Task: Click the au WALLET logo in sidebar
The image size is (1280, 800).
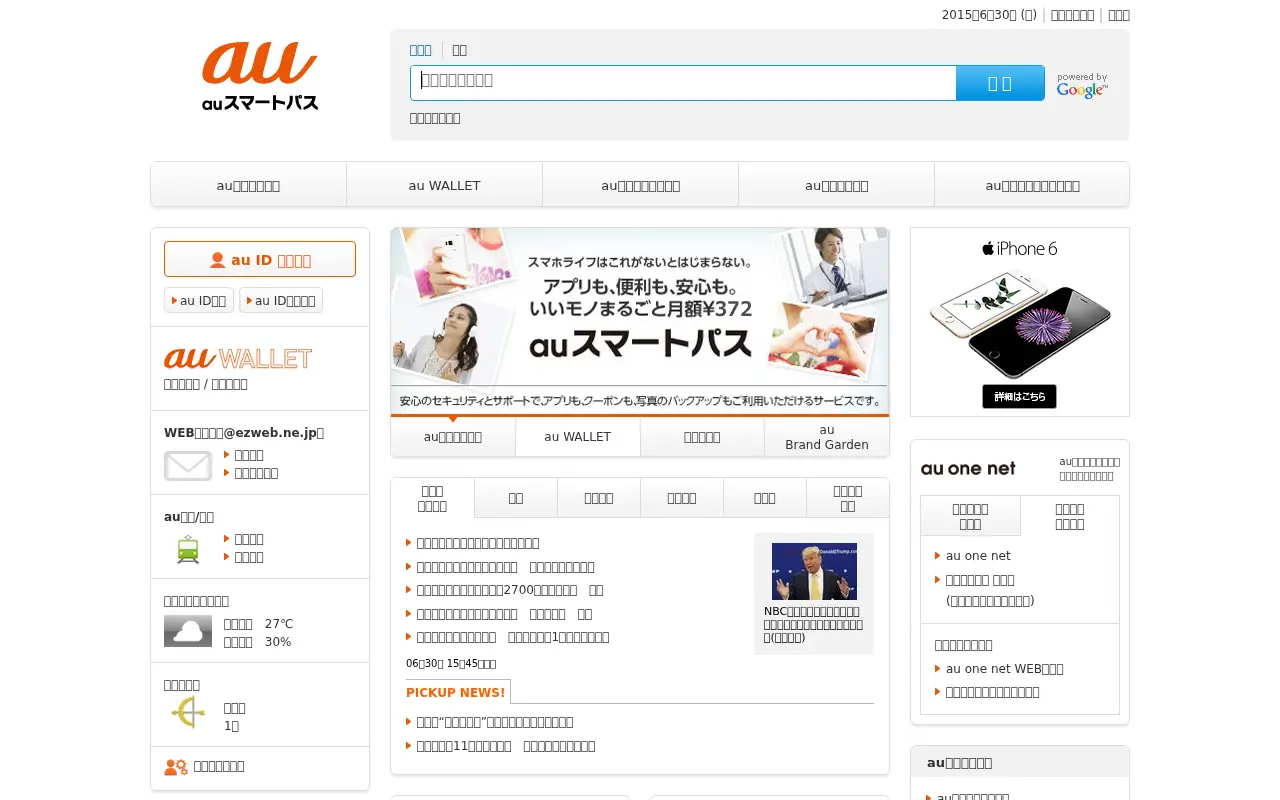Action: click(238, 358)
